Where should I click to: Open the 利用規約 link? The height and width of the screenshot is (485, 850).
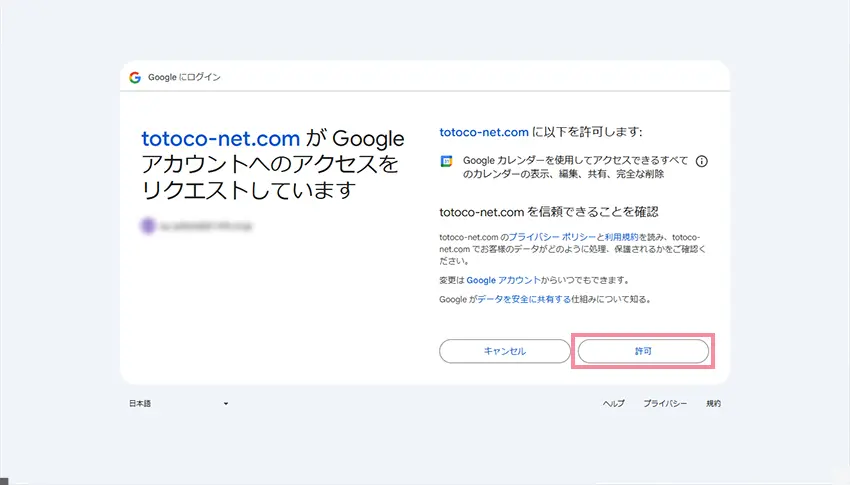click(621, 237)
